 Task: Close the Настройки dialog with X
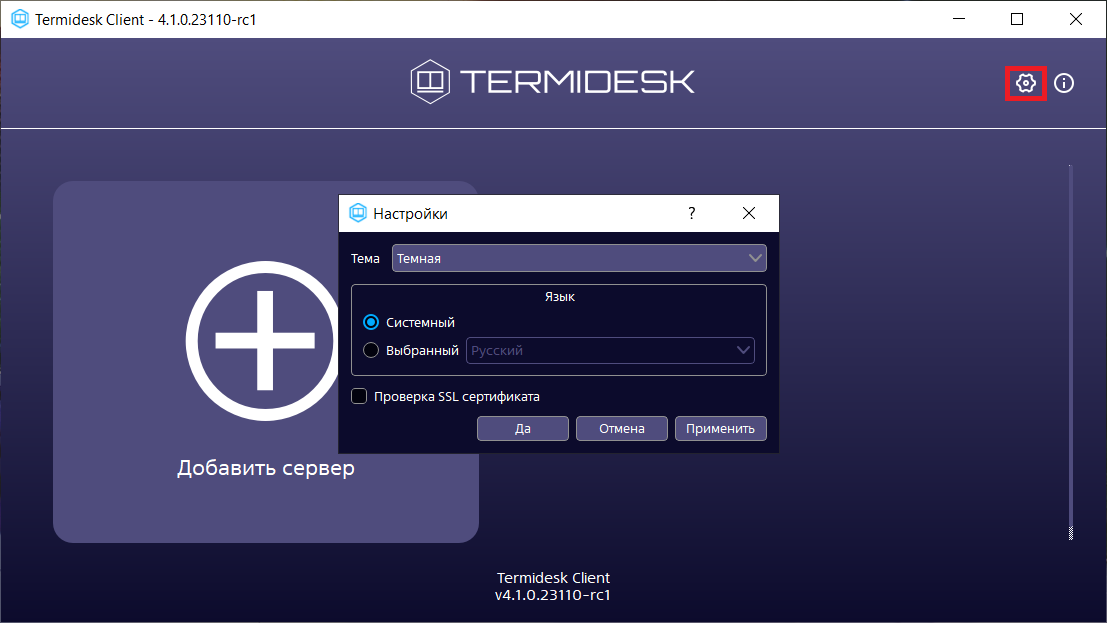coord(749,213)
